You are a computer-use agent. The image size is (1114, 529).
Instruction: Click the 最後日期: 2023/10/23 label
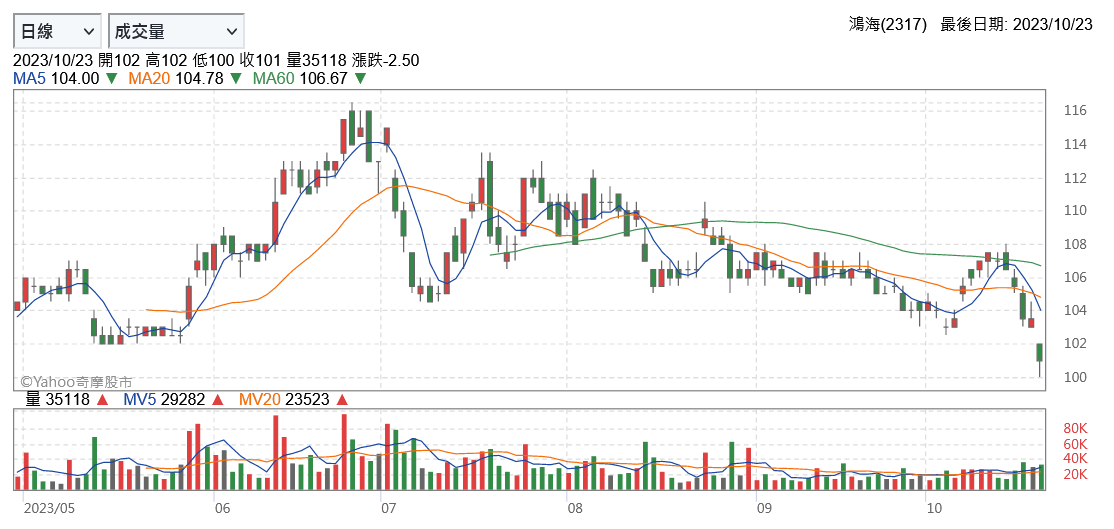(x=1017, y=25)
